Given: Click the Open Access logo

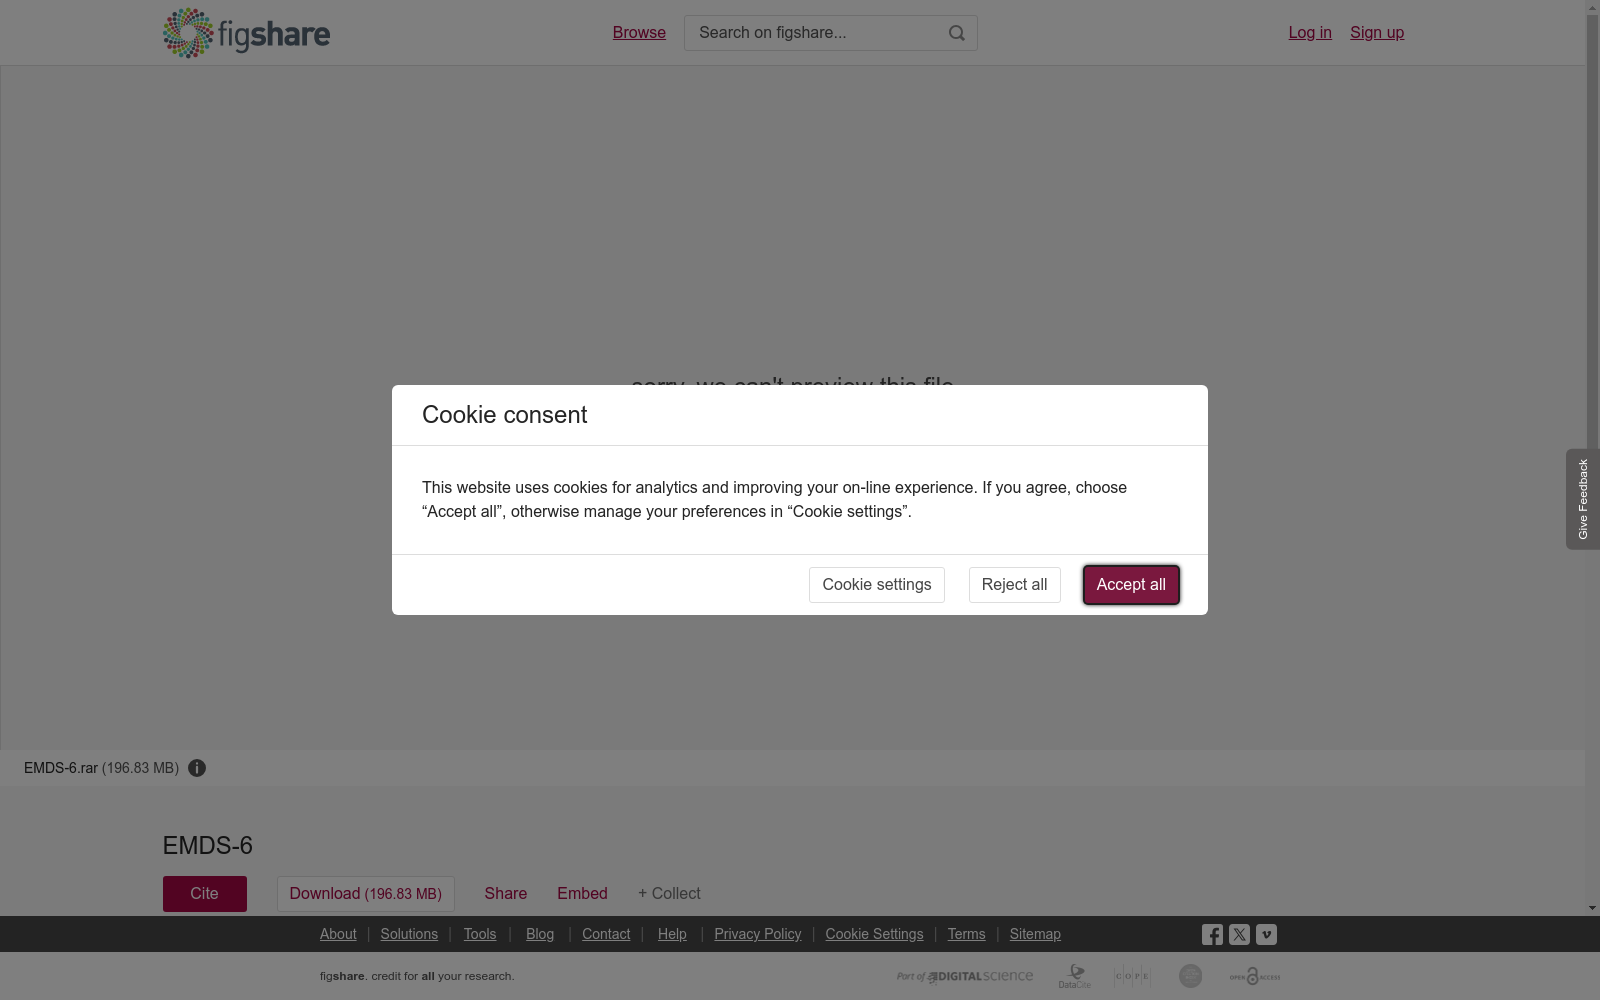Looking at the screenshot, I should pos(1255,976).
